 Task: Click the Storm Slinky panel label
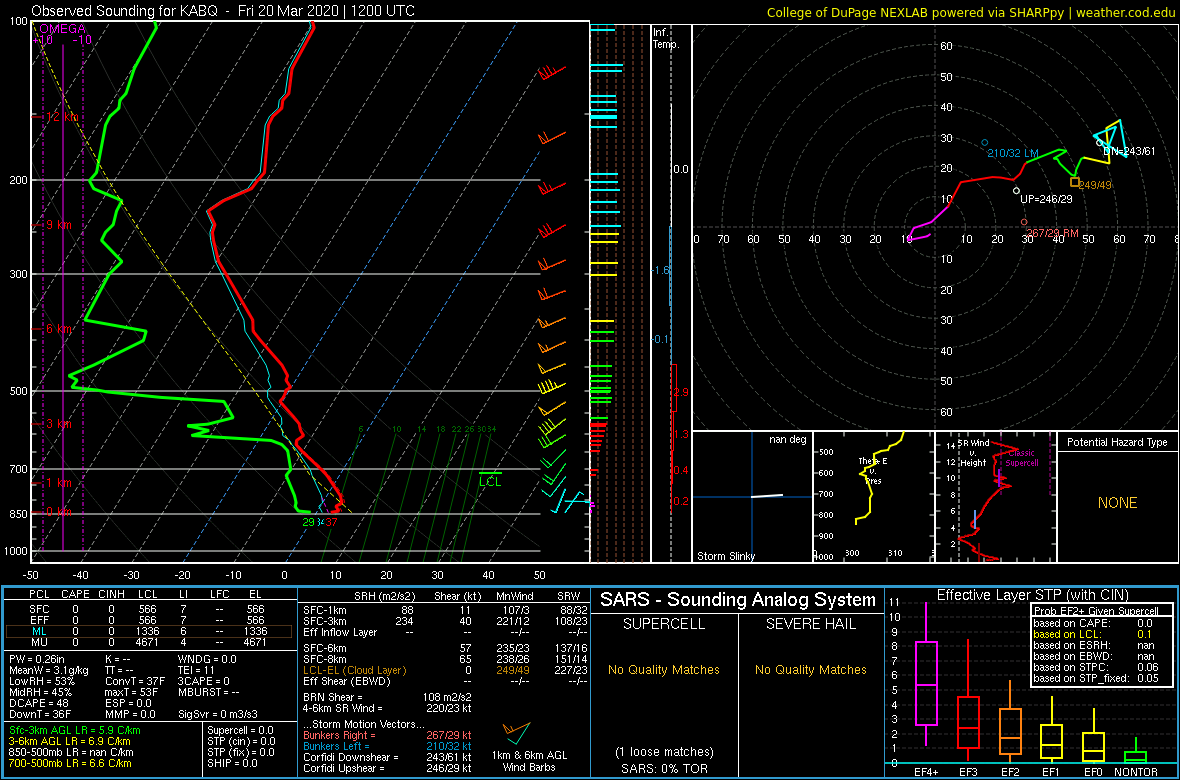pyautogui.click(x=725, y=556)
